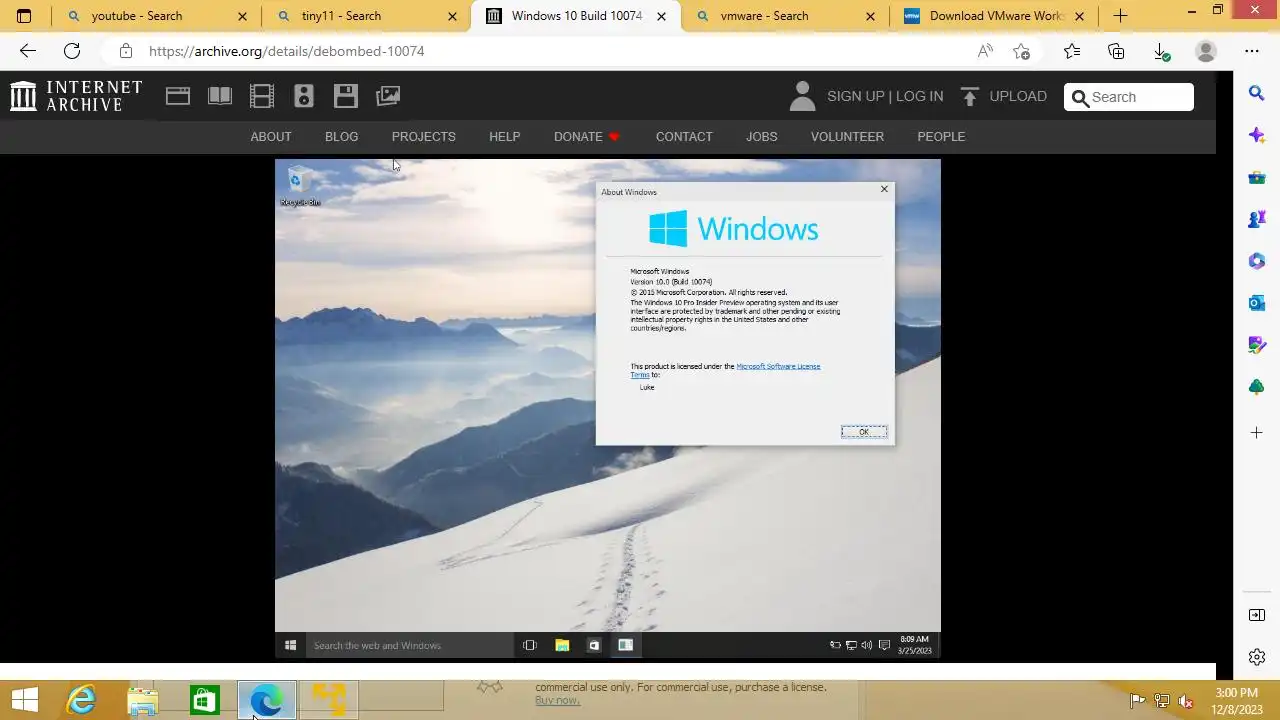This screenshot has height=720, width=1280.
Task: Click the Buy now link
Action: [x=557, y=700]
